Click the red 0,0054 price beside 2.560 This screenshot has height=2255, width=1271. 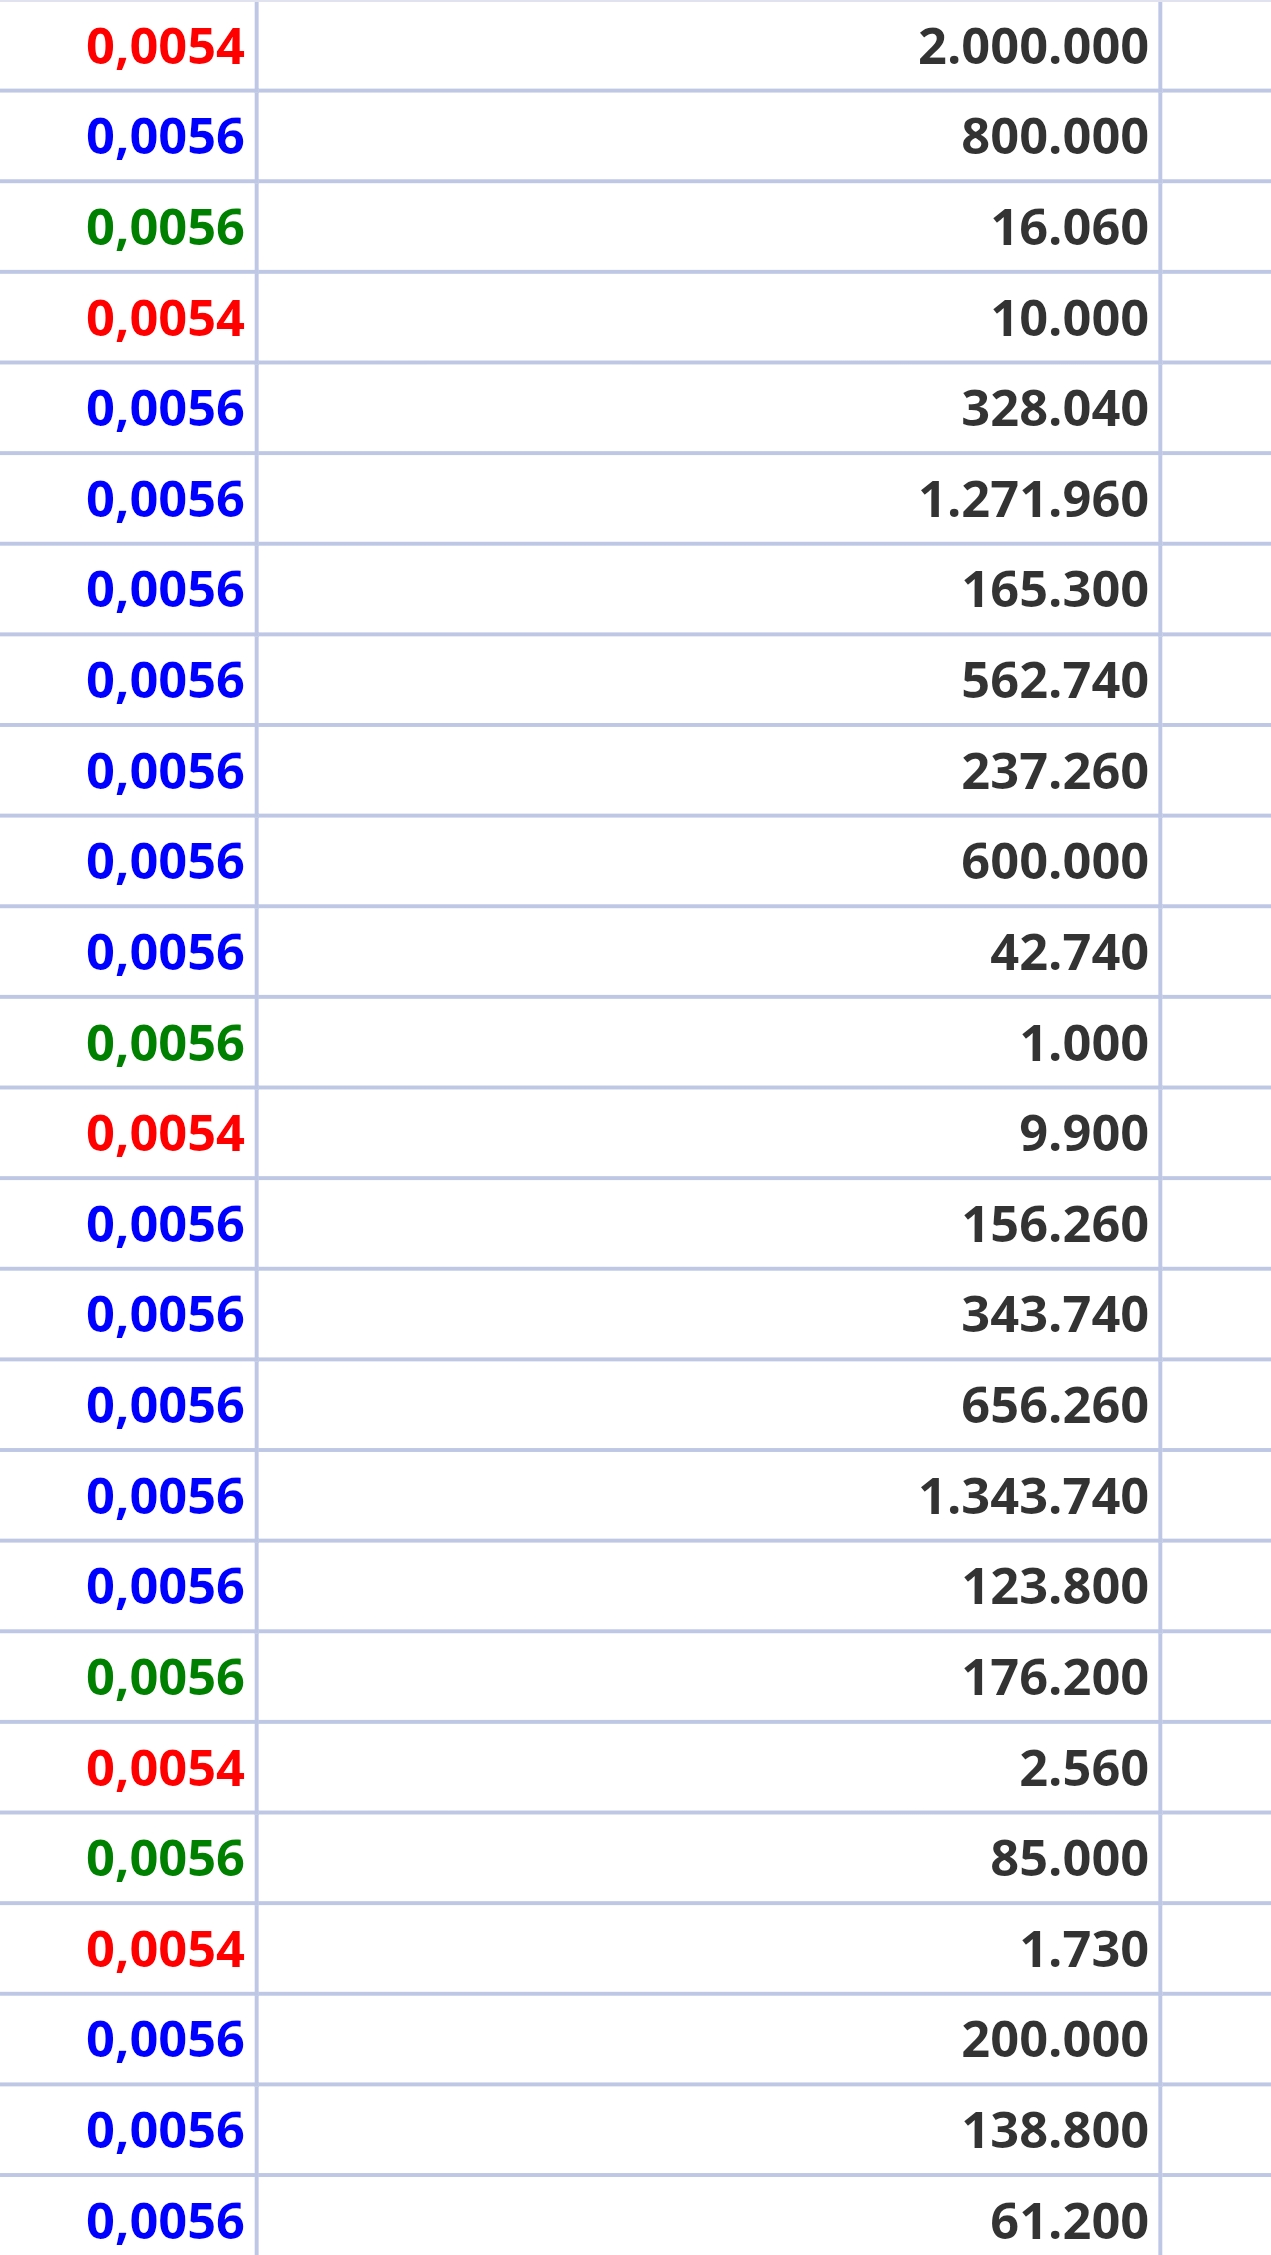[165, 1769]
